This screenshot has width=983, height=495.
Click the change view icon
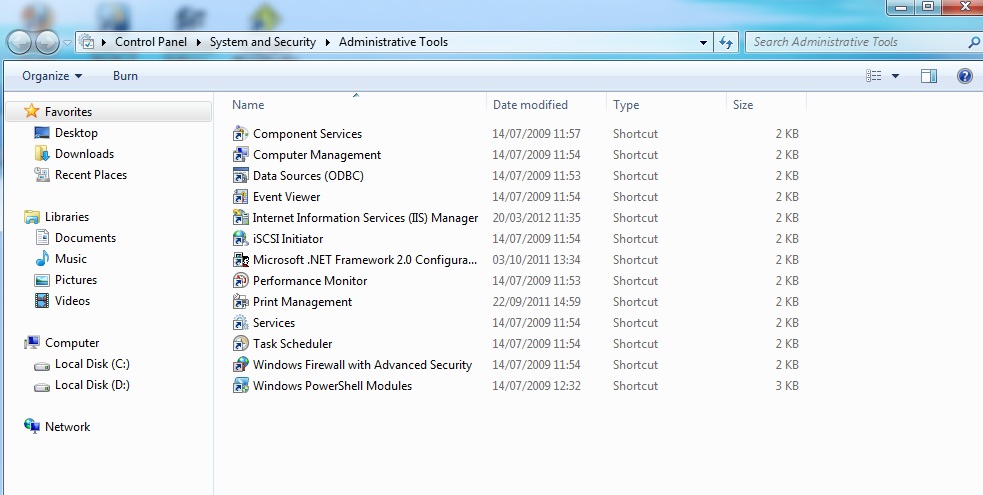tap(873, 76)
